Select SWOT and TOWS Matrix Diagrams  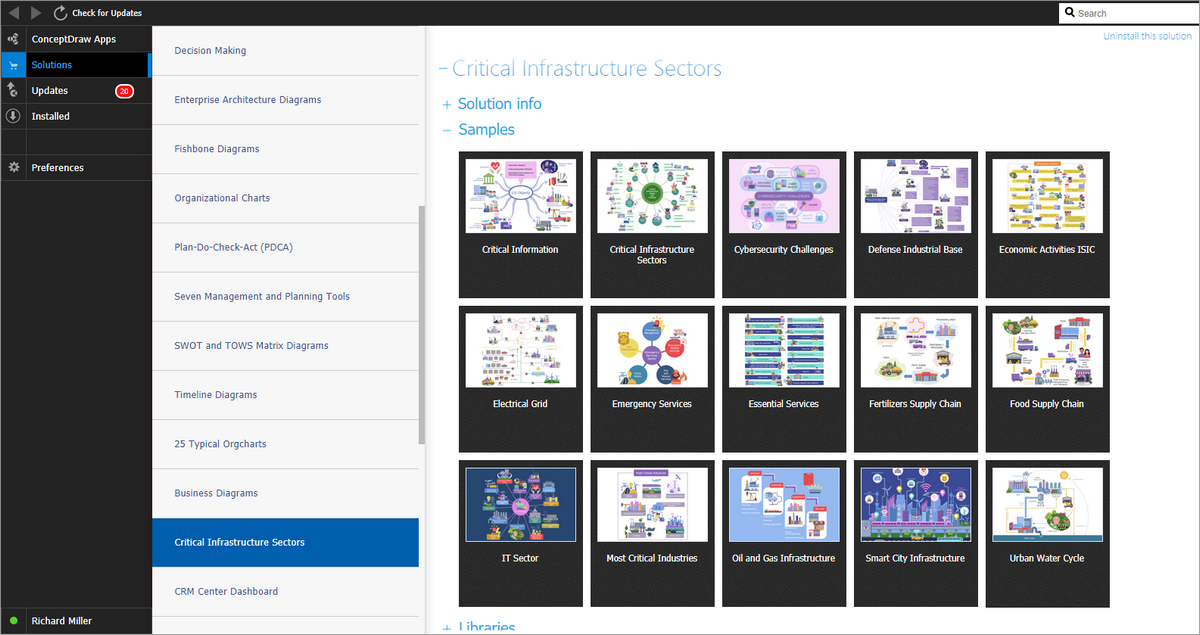click(x=285, y=345)
